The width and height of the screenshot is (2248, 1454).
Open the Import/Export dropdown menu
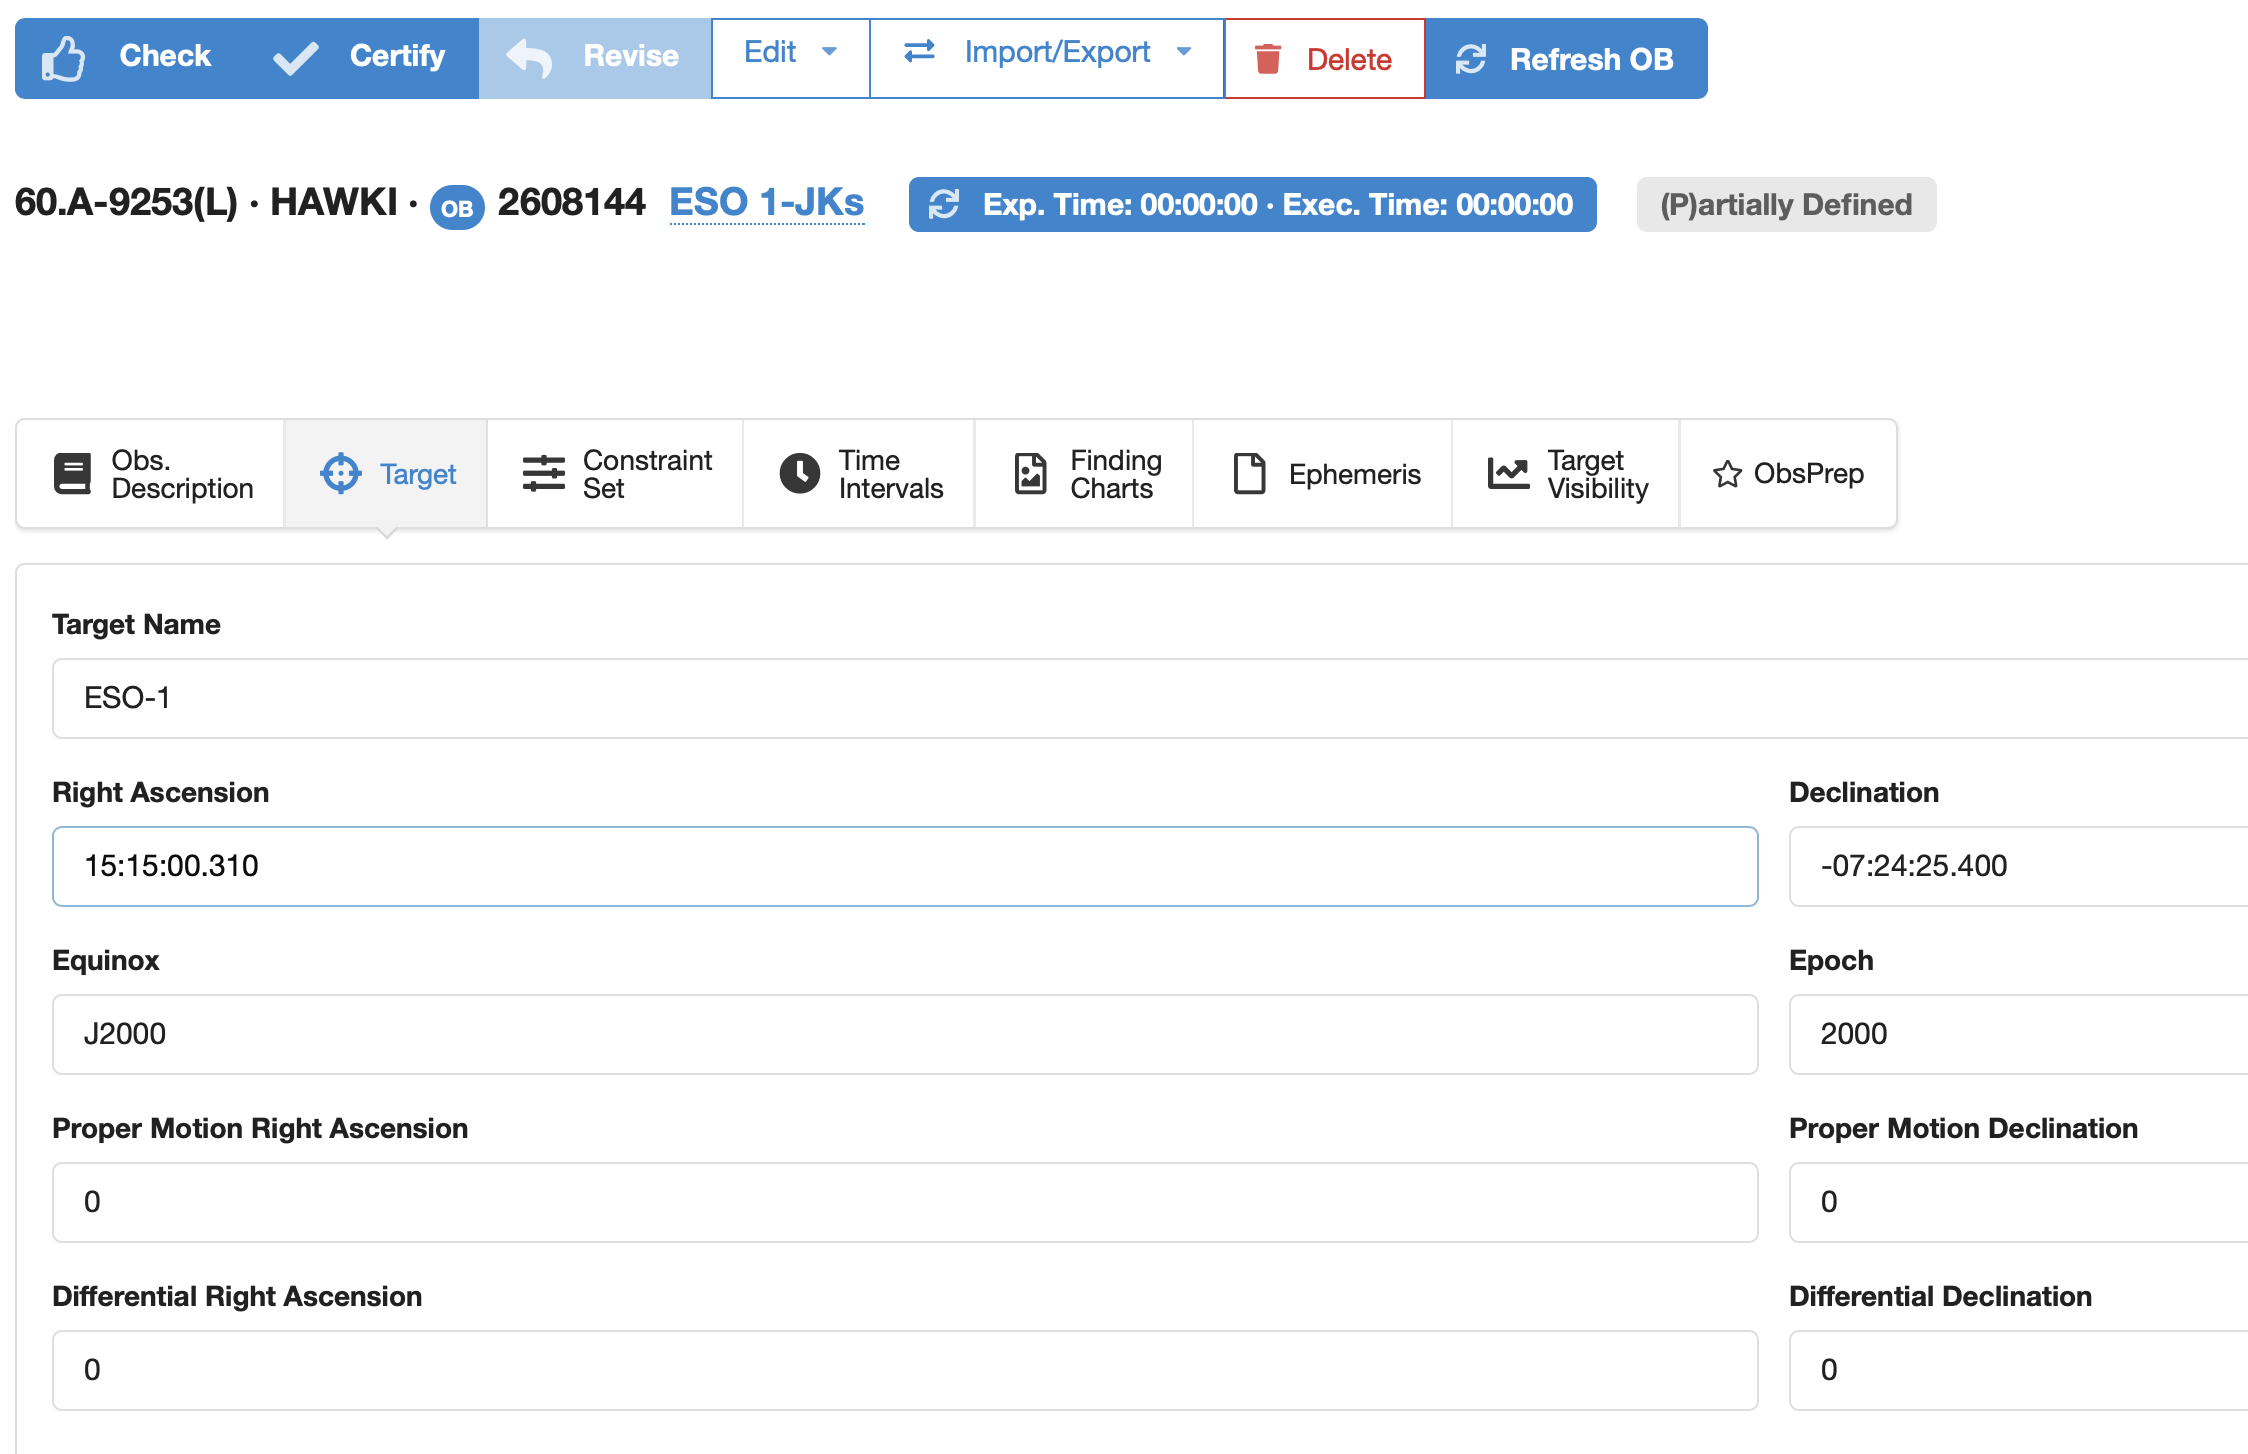tap(1184, 52)
